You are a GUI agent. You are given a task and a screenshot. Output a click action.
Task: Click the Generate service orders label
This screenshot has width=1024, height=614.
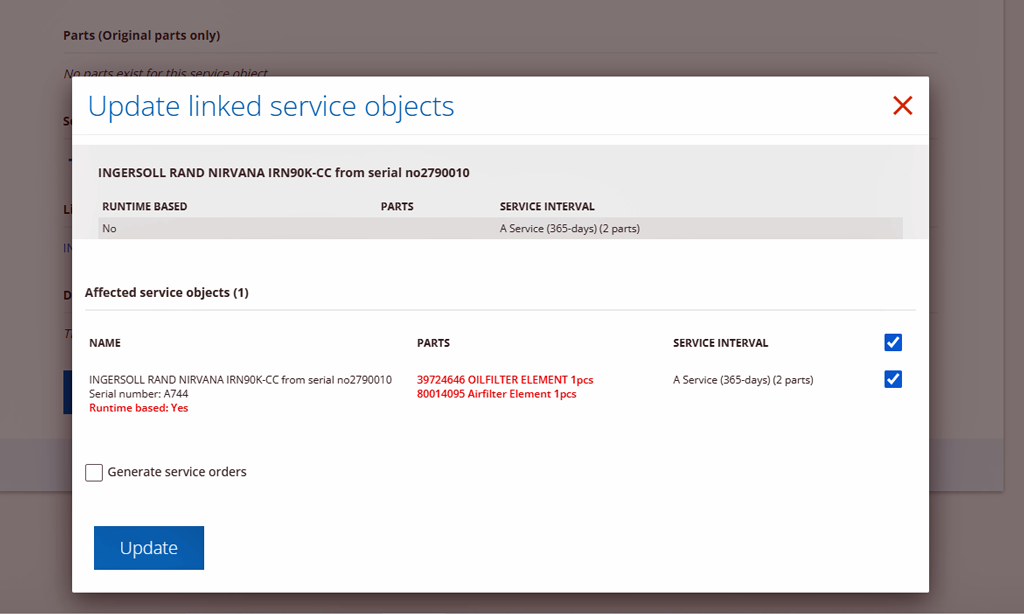click(177, 472)
